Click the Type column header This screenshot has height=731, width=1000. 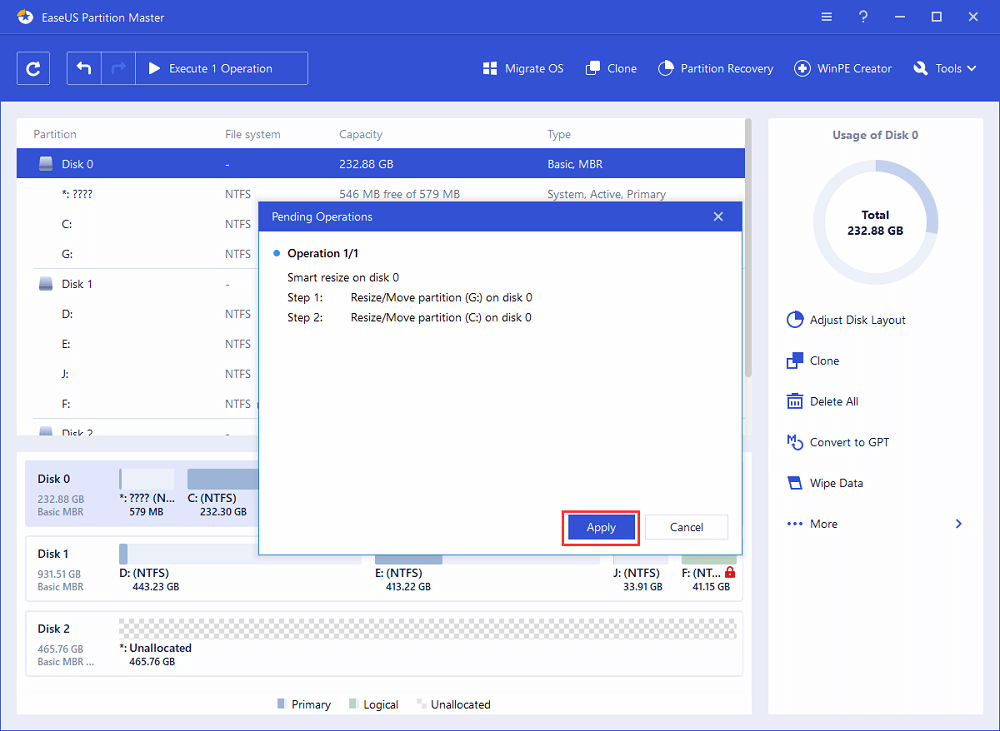click(x=559, y=134)
